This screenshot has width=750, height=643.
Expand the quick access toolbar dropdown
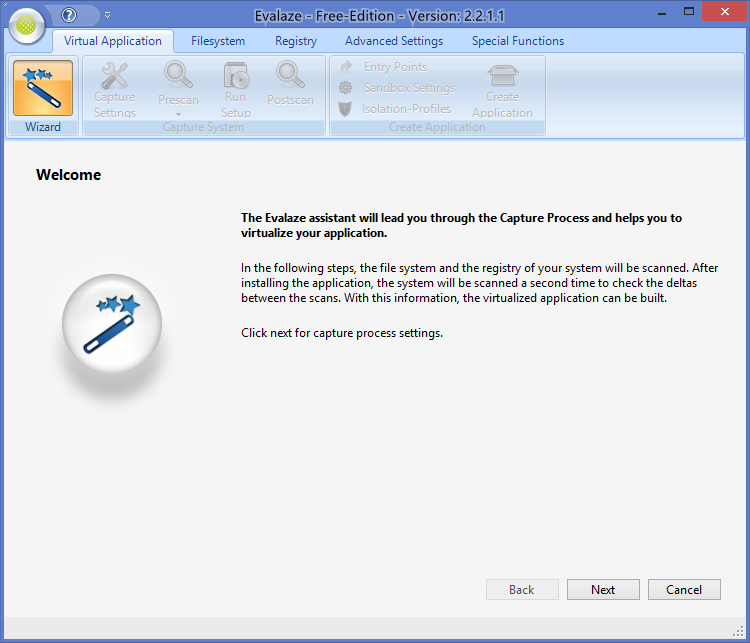pos(108,15)
